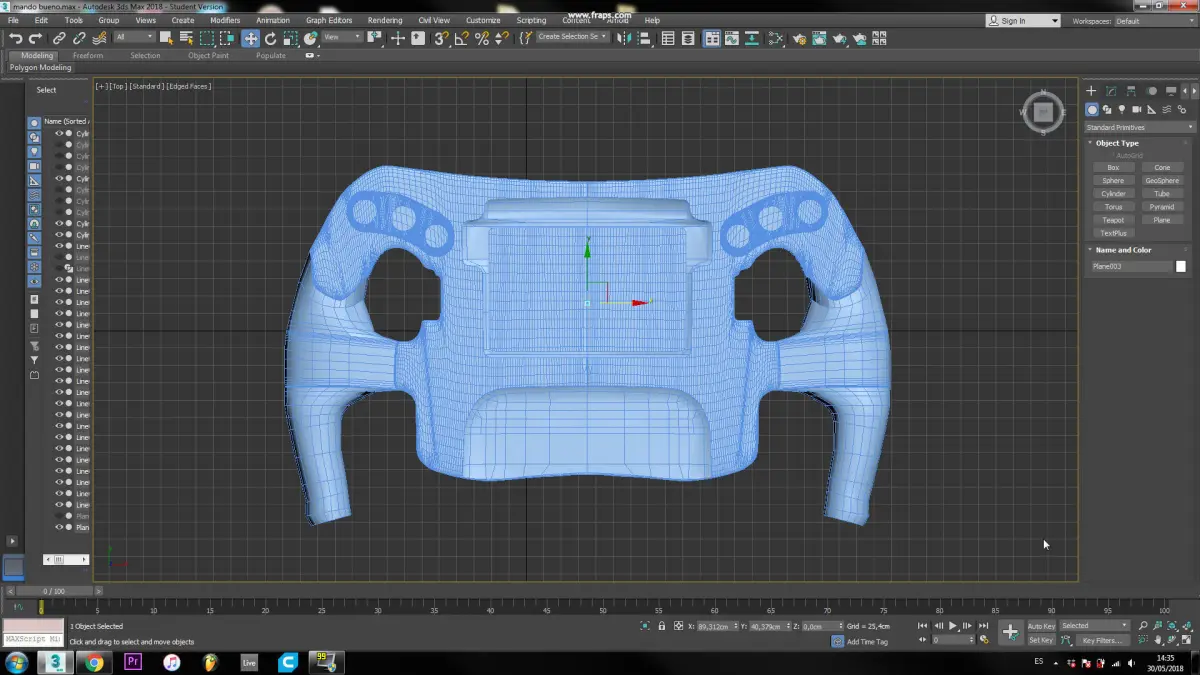Image resolution: width=1200 pixels, height=675 pixels.
Task: Collapse the Name and Color rollout
Action: [1123, 250]
